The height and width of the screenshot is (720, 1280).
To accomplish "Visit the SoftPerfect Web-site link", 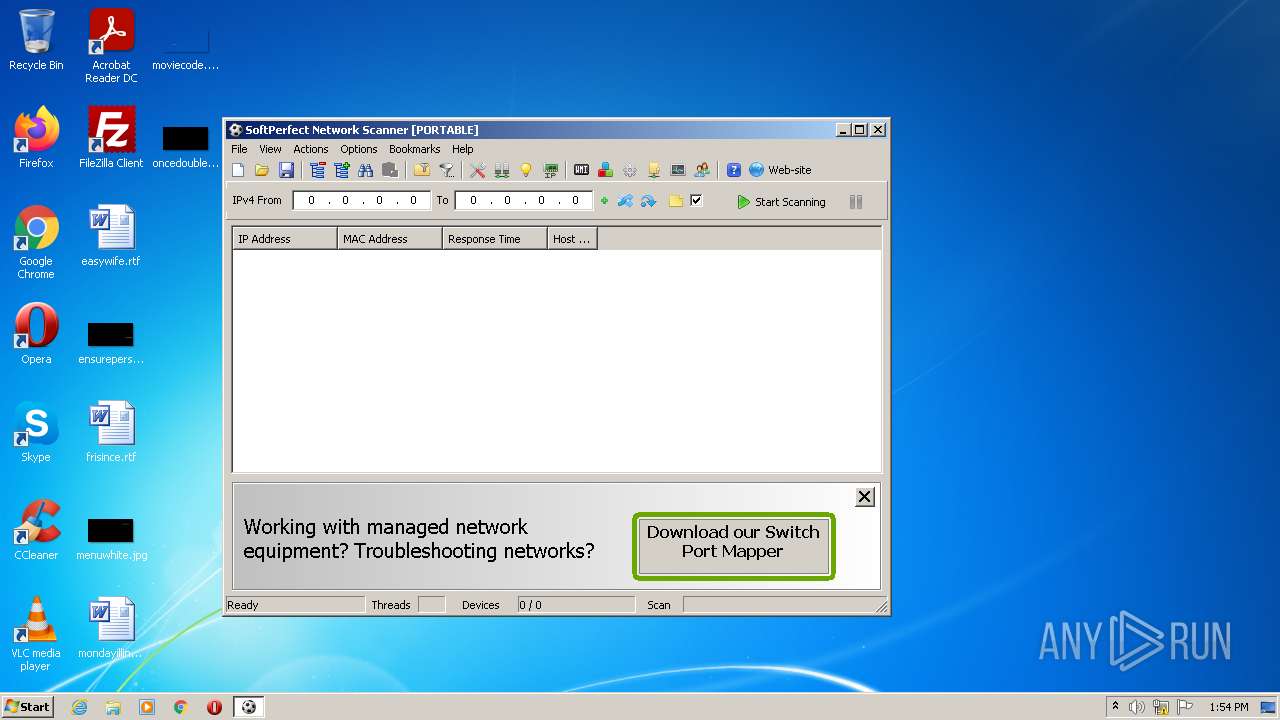I will [x=780, y=170].
